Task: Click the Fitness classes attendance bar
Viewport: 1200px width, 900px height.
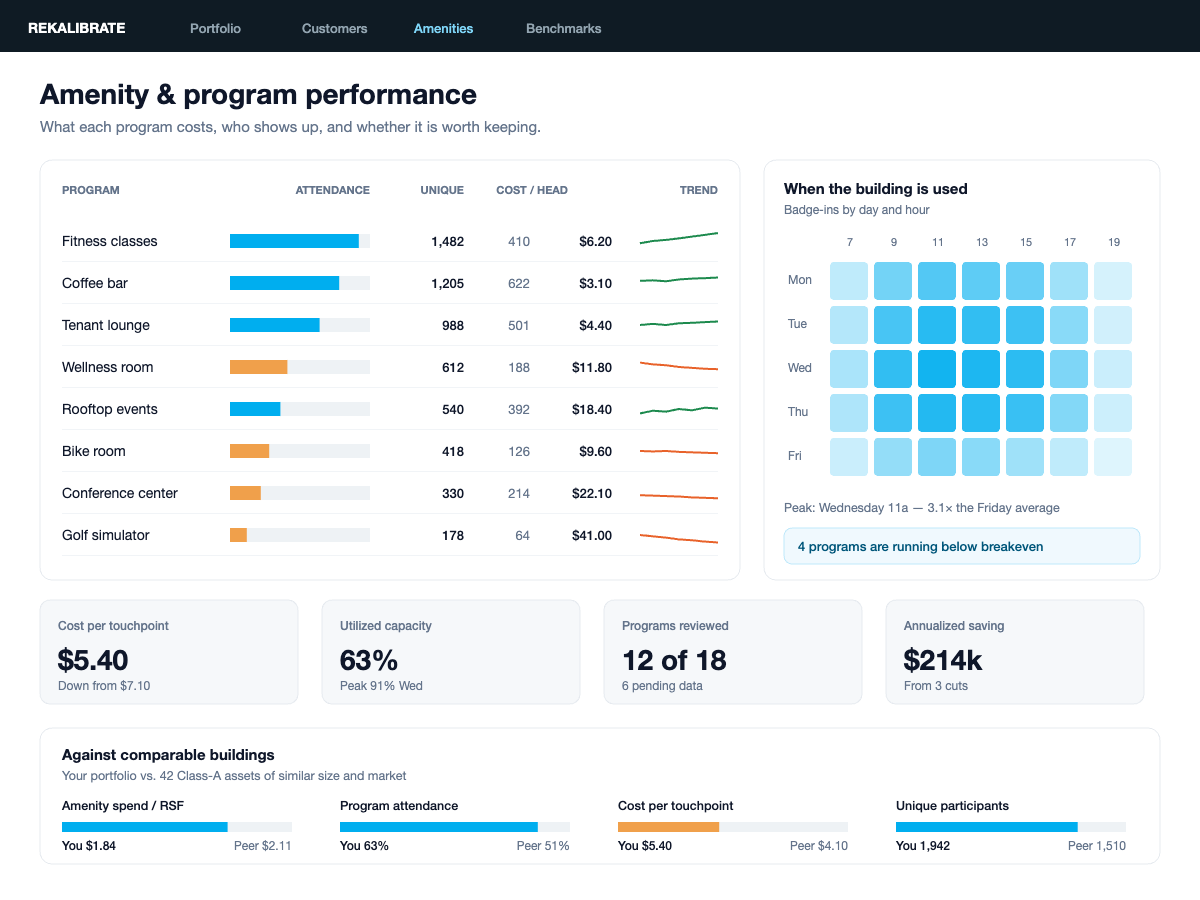Action: (300, 241)
